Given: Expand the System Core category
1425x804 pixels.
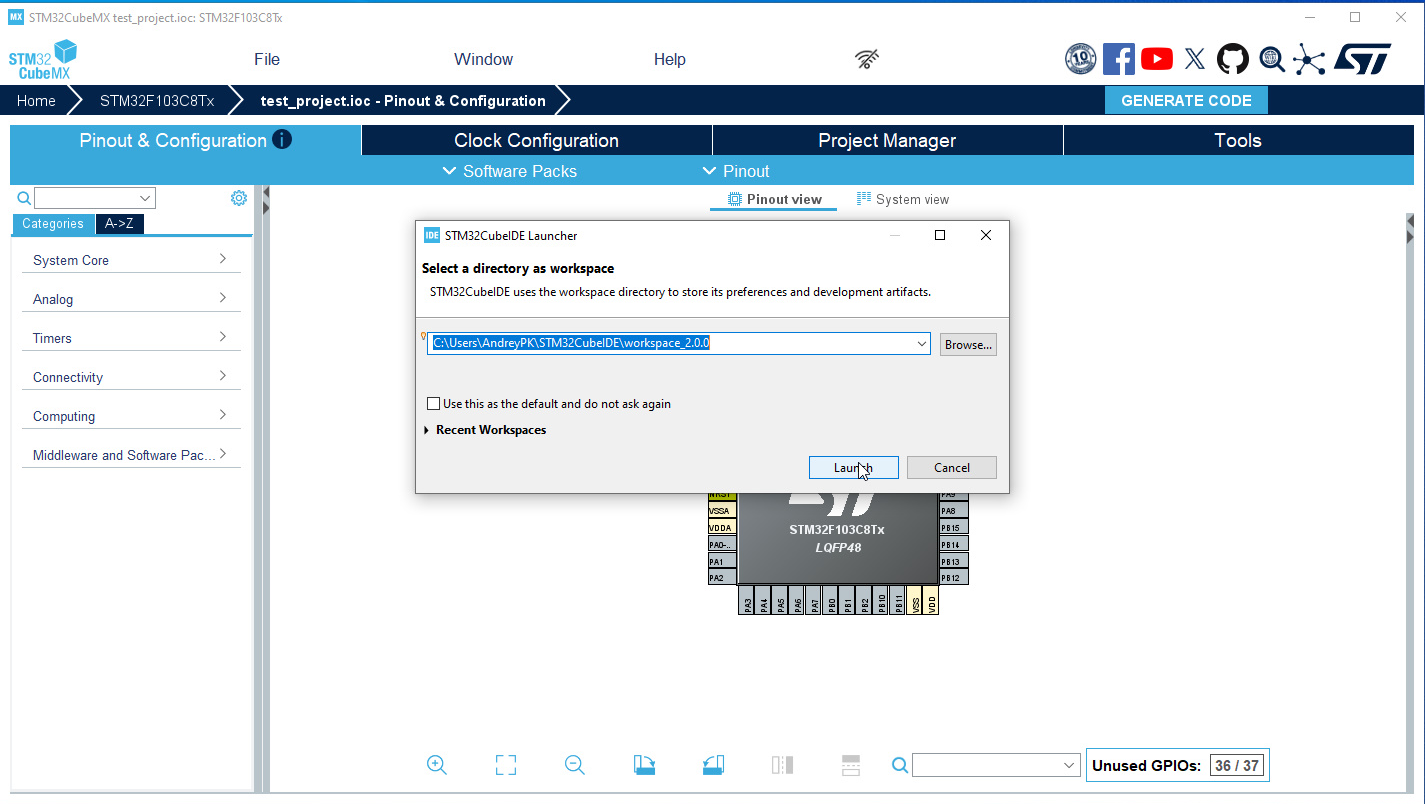Looking at the screenshot, I should [x=131, y=260].
